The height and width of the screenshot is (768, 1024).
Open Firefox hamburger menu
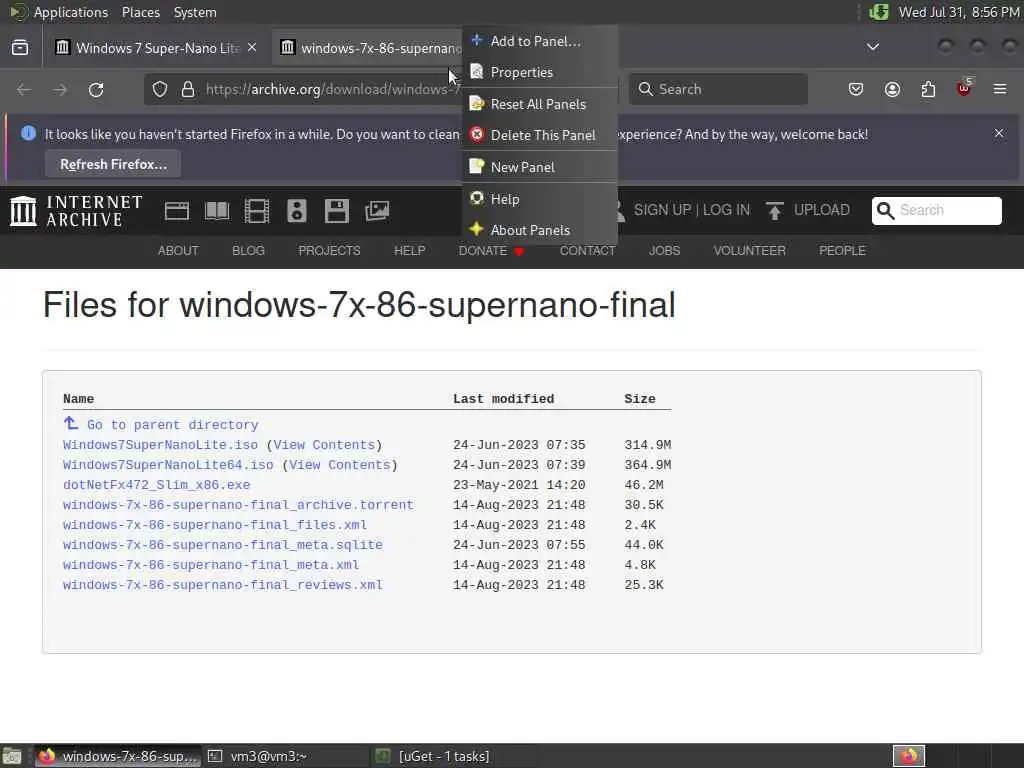pyautogui.click(x=1000, y=89)
